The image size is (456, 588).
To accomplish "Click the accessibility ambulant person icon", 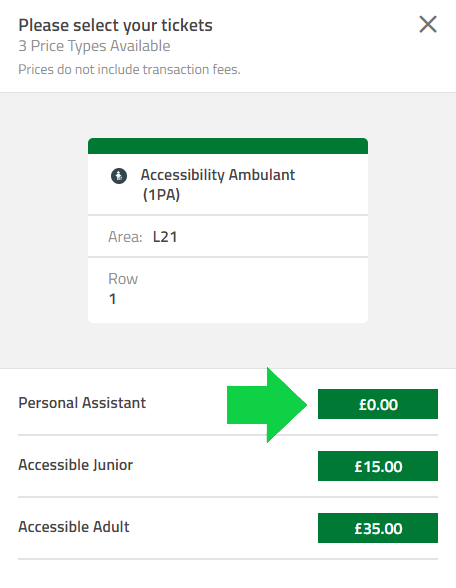I will [119, 176].
